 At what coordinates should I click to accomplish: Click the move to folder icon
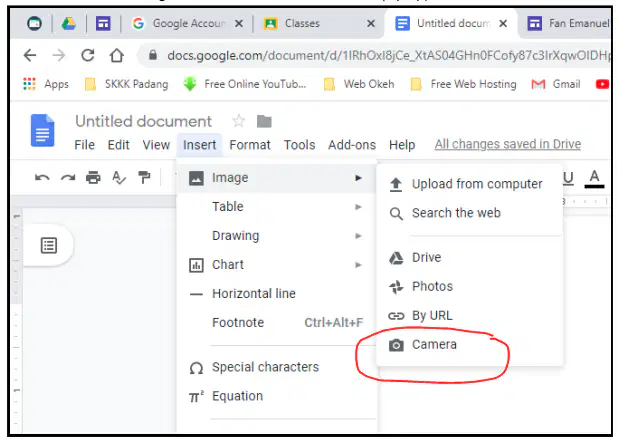coord(264,122)
